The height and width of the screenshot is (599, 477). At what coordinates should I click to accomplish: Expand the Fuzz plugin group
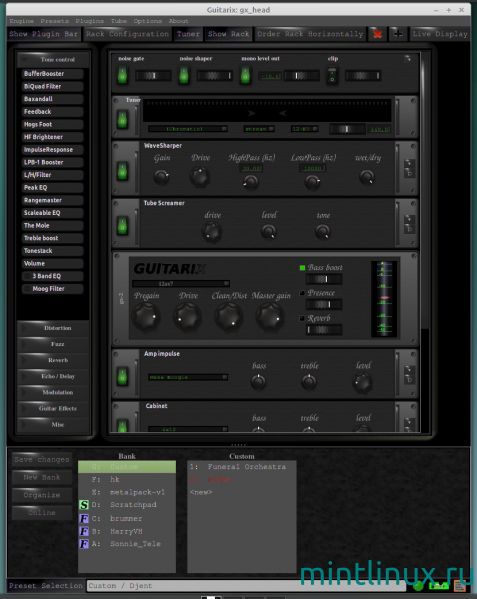pos(53,344)
